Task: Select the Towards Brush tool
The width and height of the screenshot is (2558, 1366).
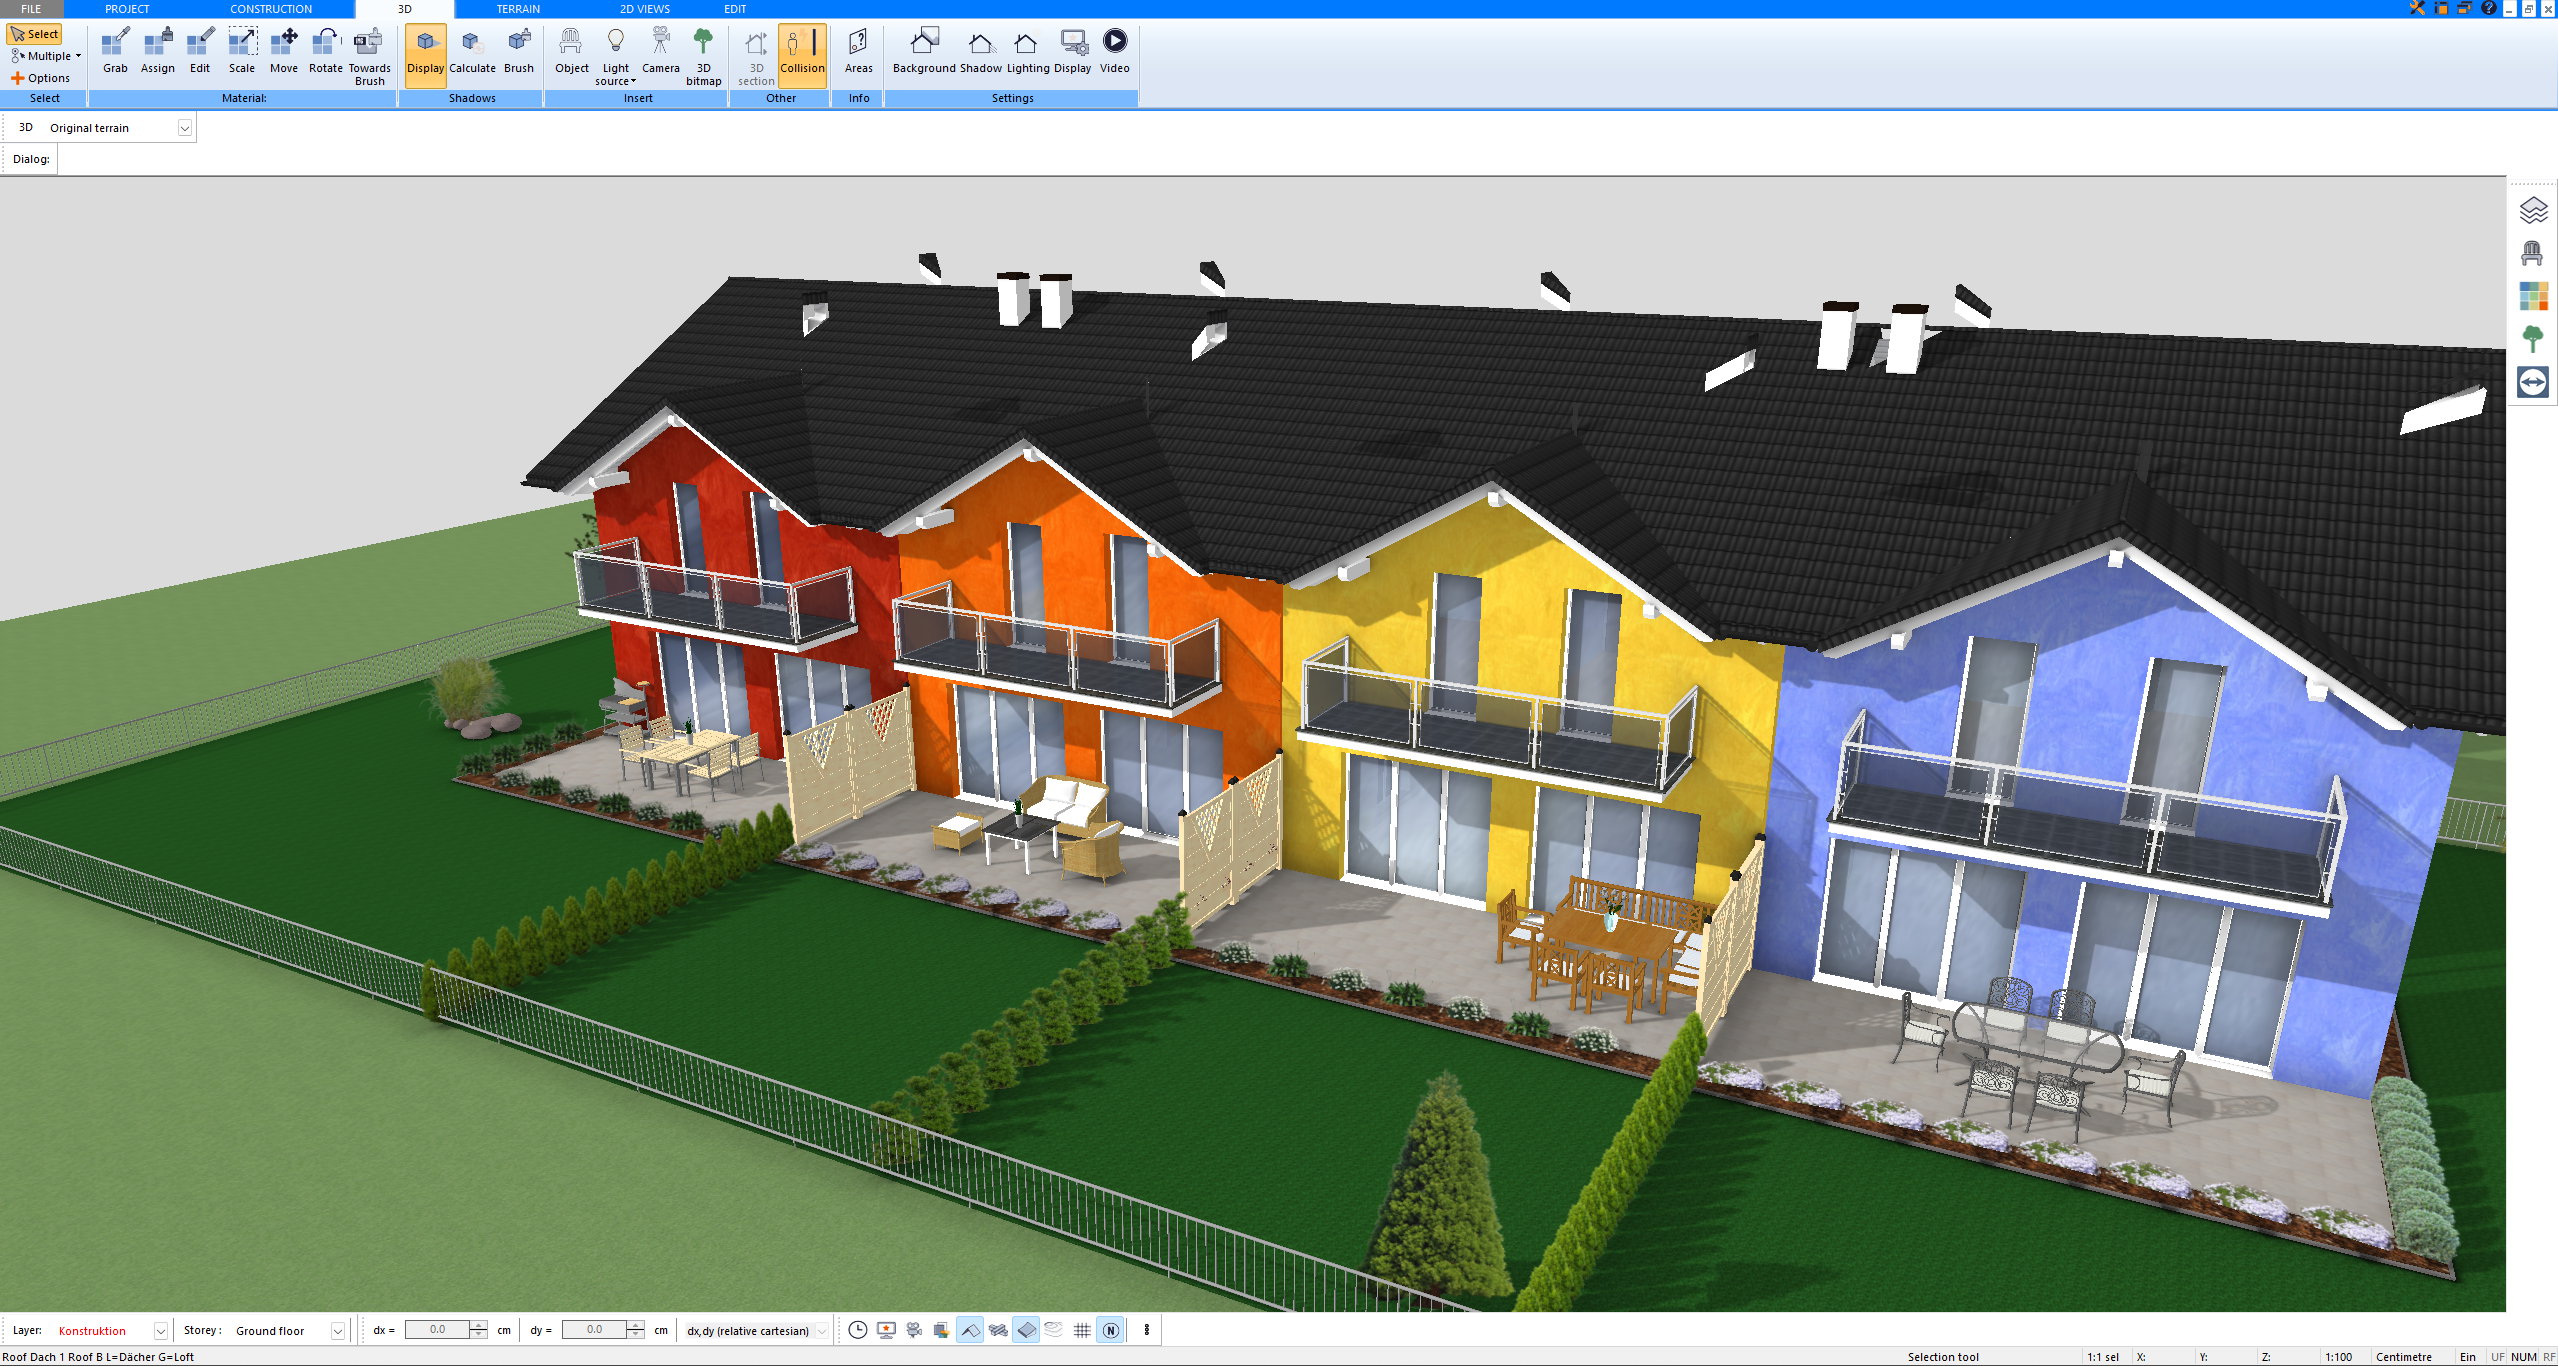Action: [369, 57]
